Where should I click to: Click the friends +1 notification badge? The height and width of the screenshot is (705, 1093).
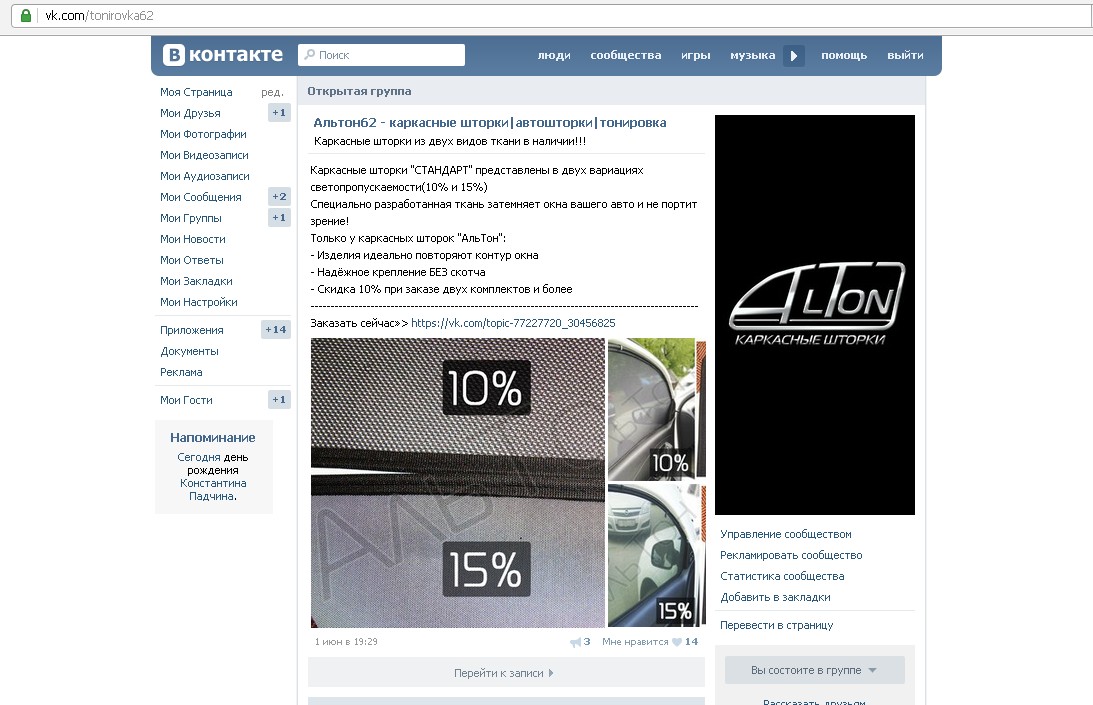279,112
